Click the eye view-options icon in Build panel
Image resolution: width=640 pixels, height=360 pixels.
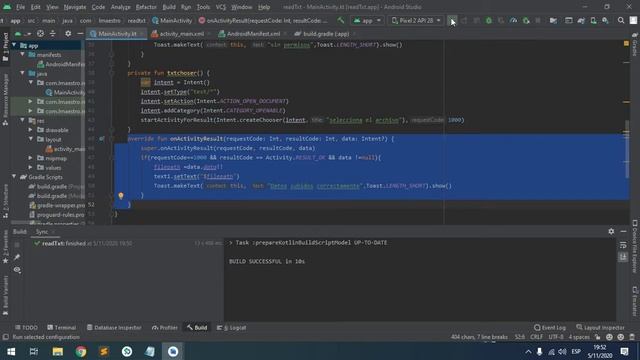(17, 270)
